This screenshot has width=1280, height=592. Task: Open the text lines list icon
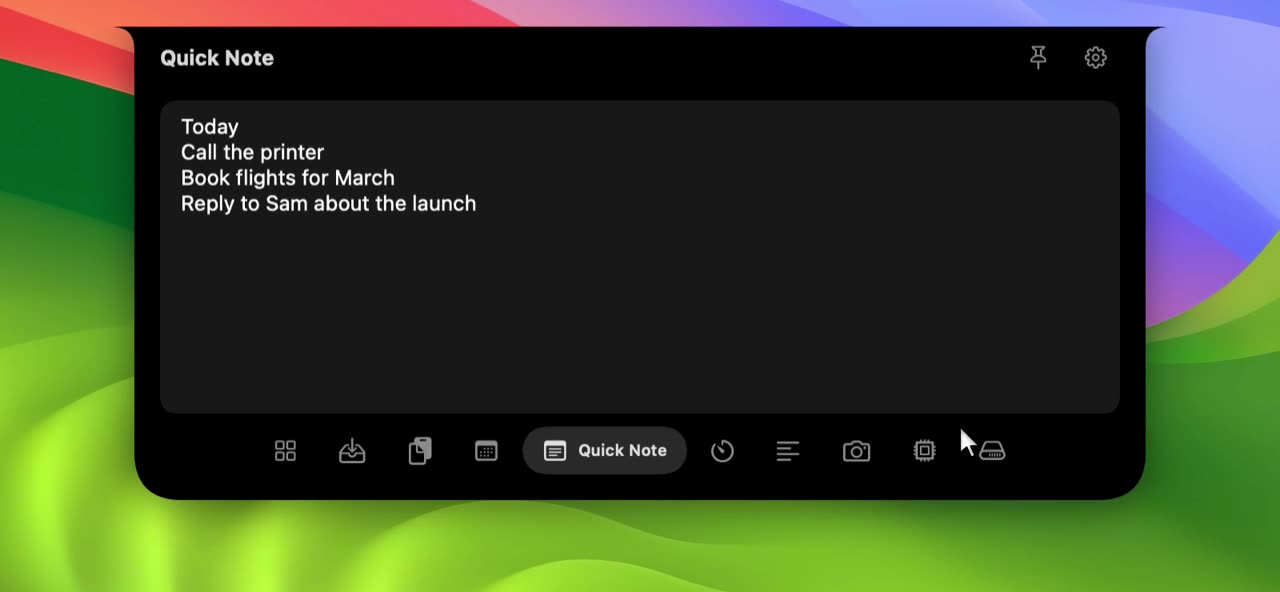pyautogui.click(x=788, y=451)
